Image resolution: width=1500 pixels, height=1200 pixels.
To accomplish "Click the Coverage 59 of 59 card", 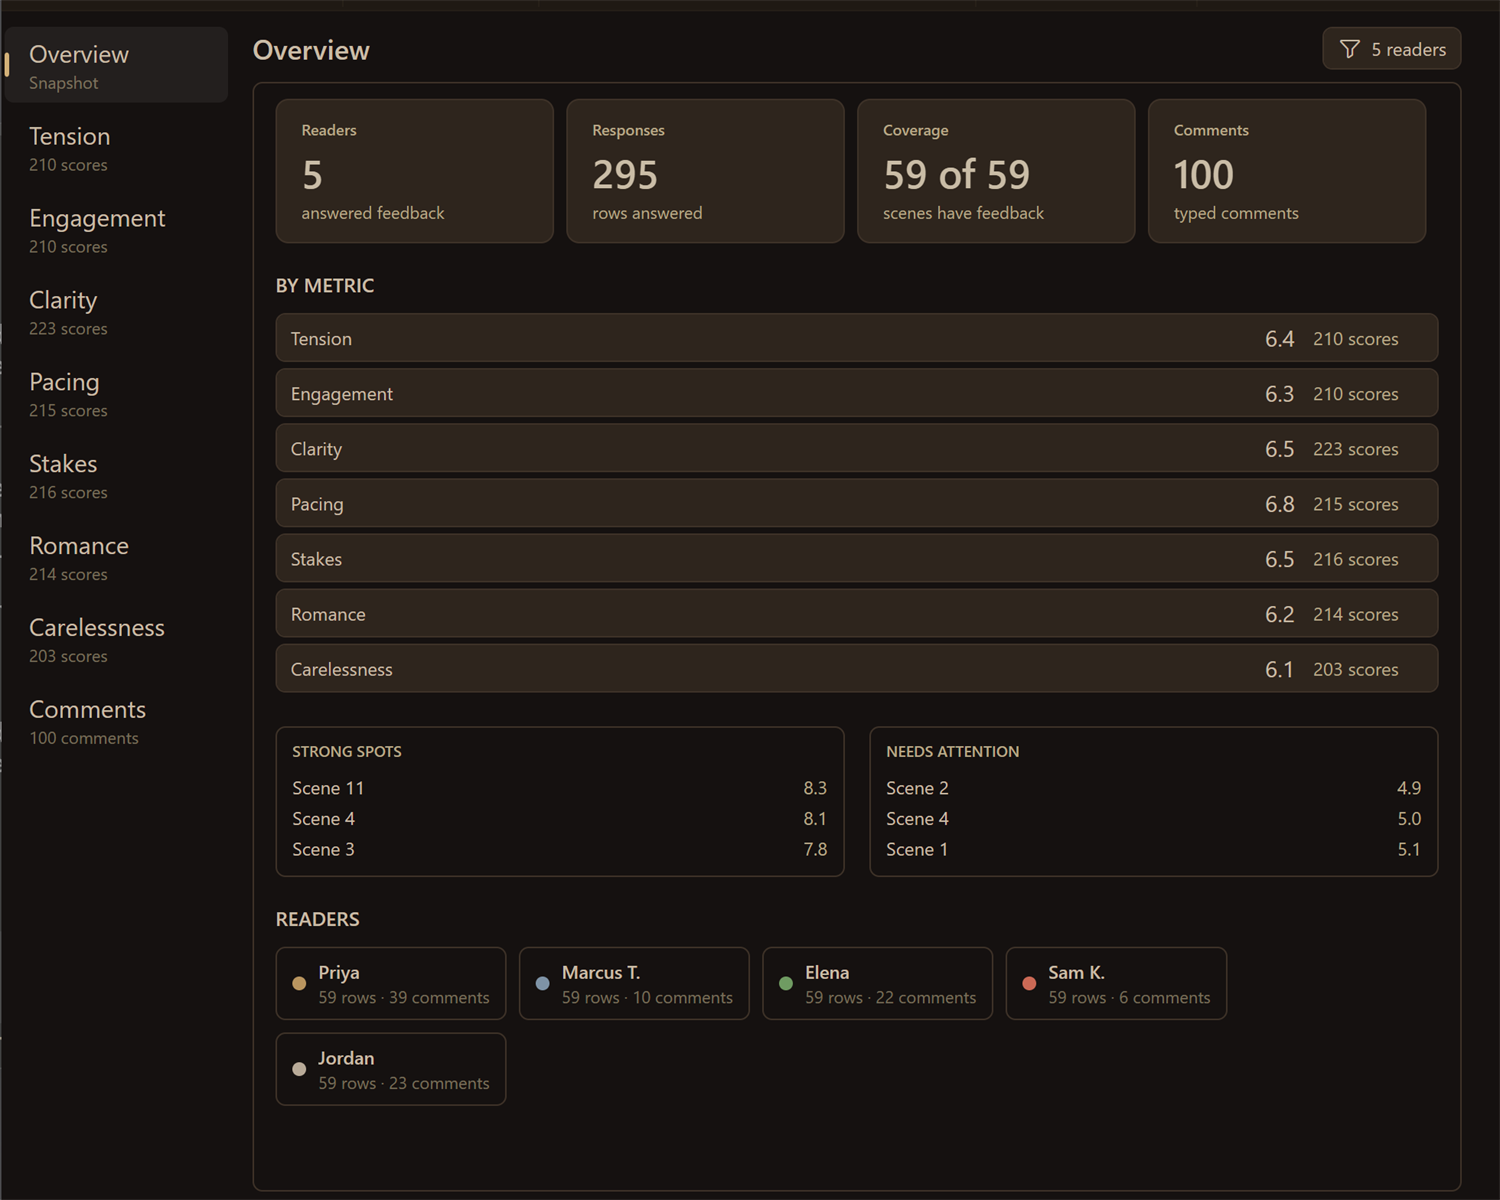I will coord(996,171).
